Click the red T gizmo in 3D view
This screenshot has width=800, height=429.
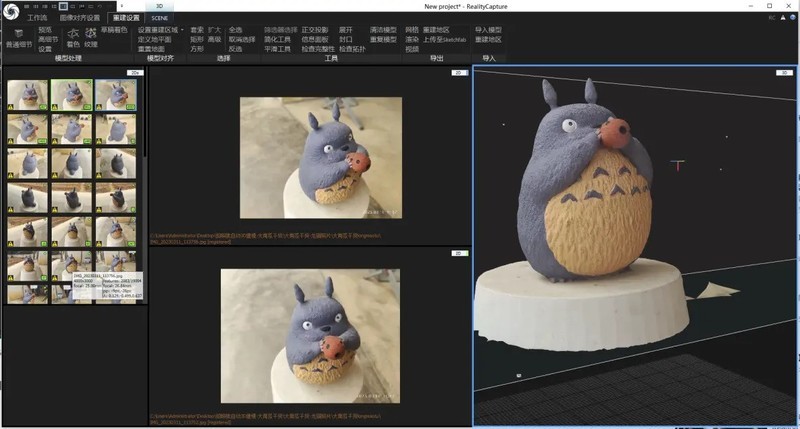[678, 165]
